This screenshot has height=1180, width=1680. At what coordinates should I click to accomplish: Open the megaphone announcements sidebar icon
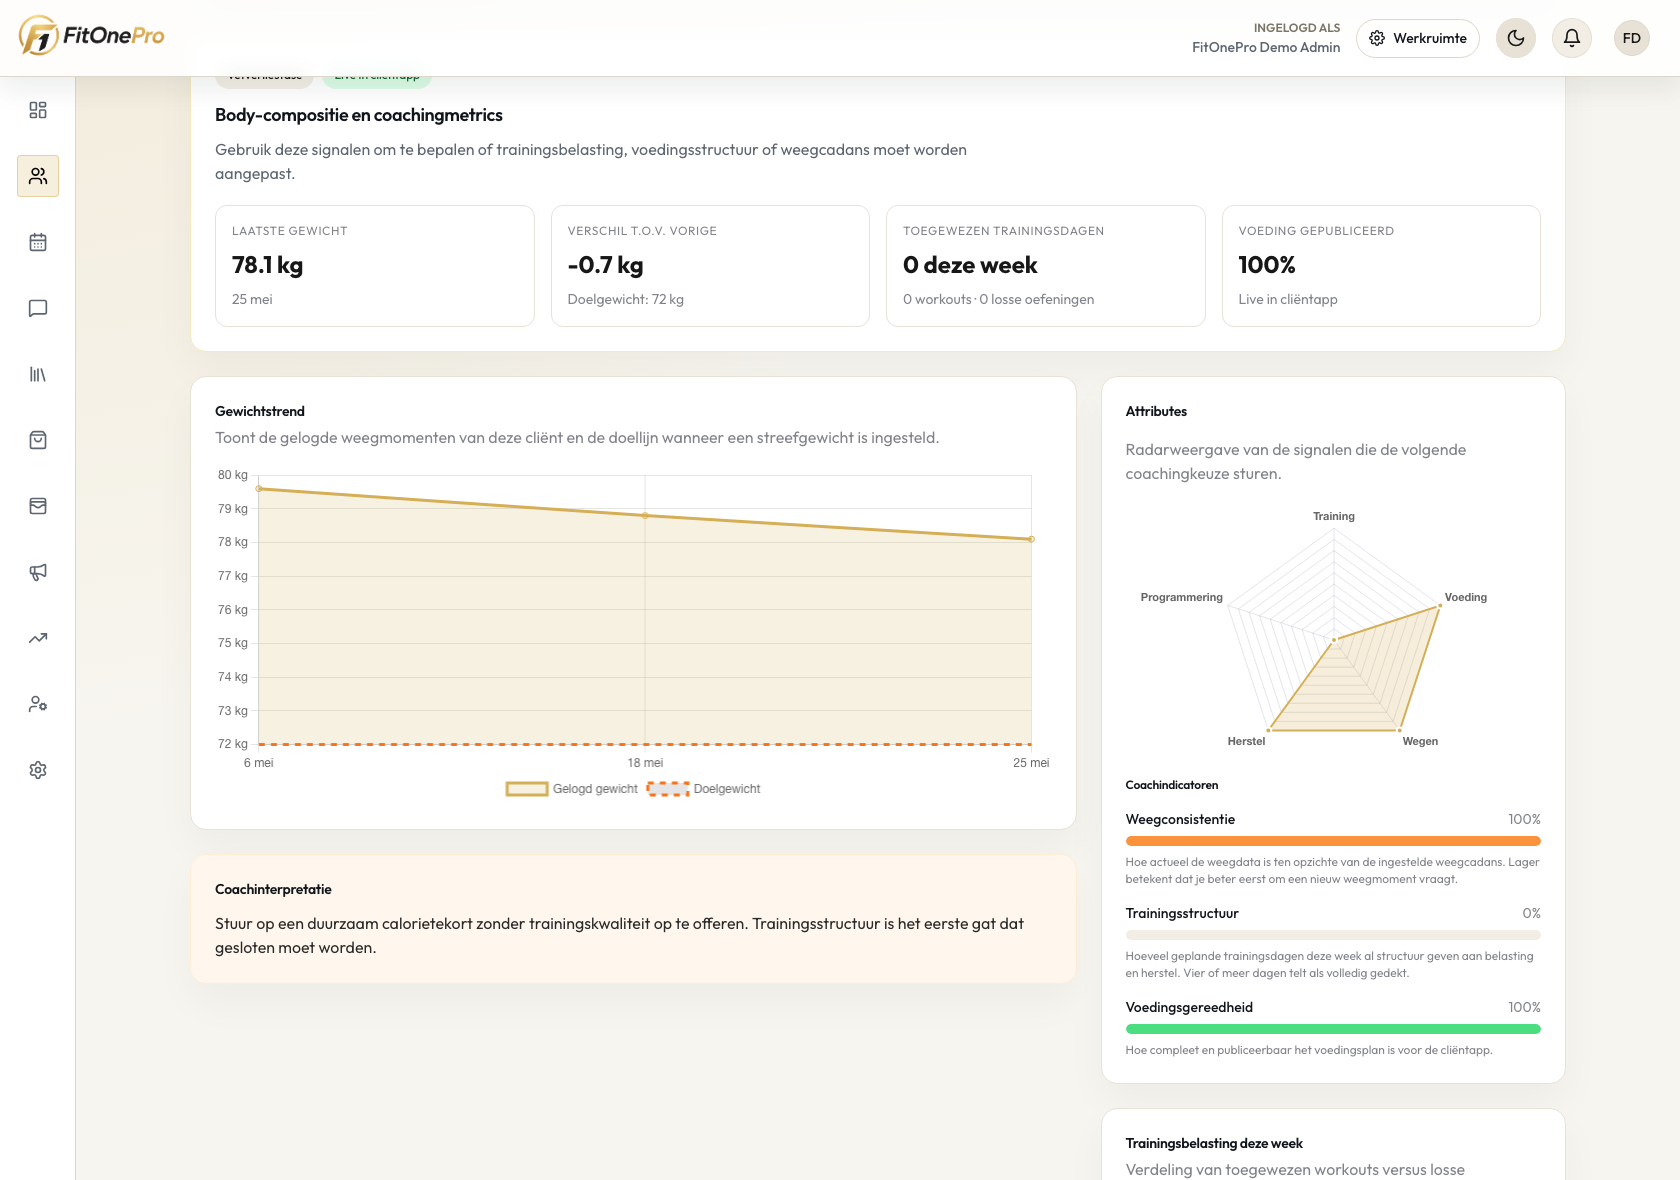[x=38, y=572]
